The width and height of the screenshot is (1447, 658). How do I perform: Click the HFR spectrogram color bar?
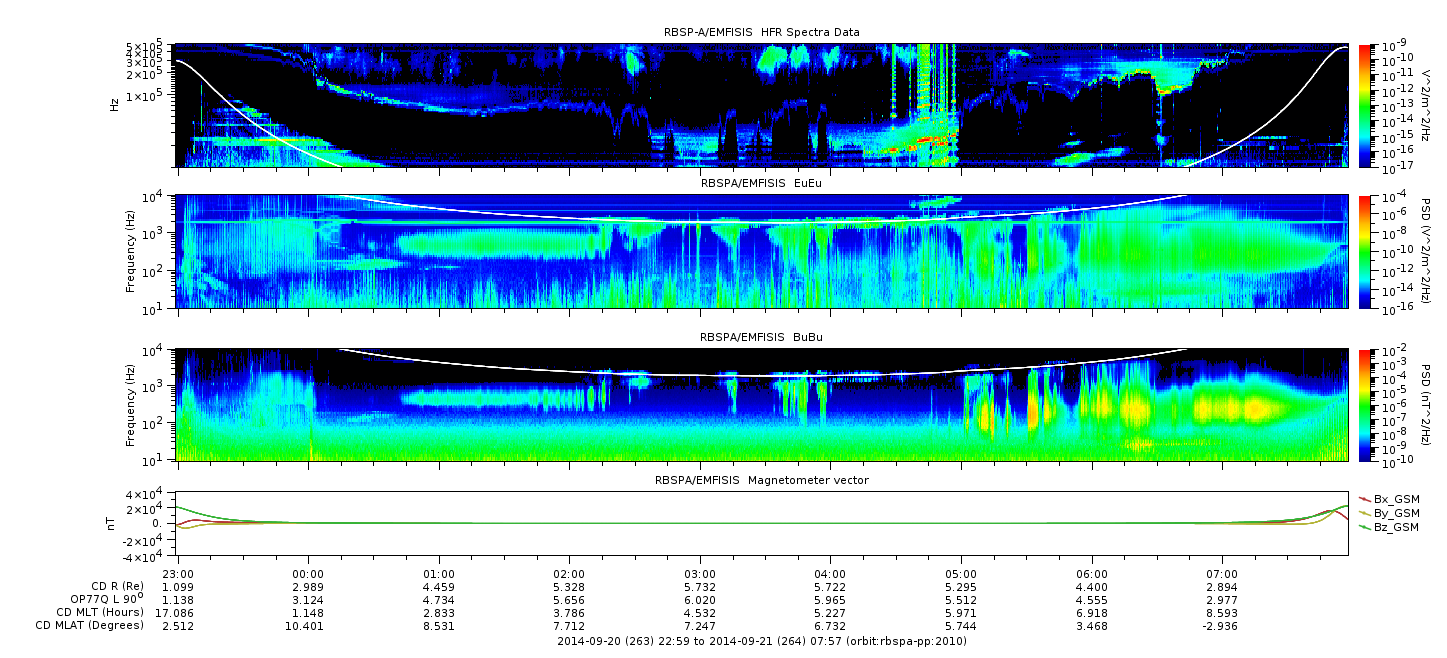point(1366,105)
